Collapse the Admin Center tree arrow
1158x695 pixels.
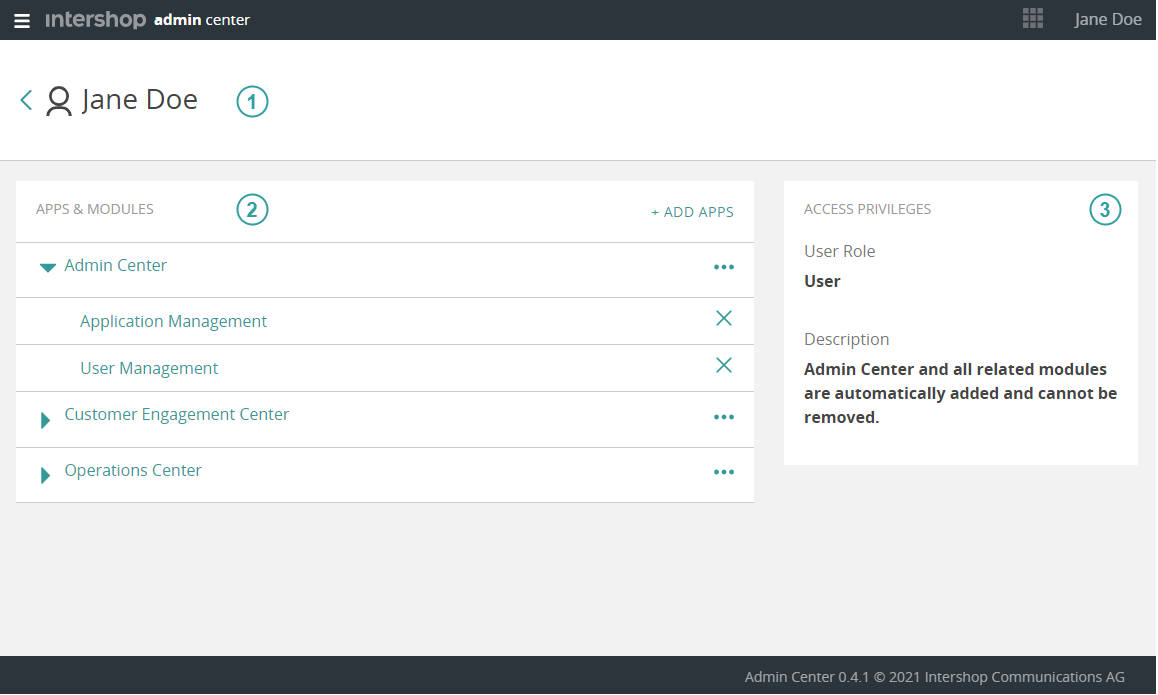click(x=47, y=267)
